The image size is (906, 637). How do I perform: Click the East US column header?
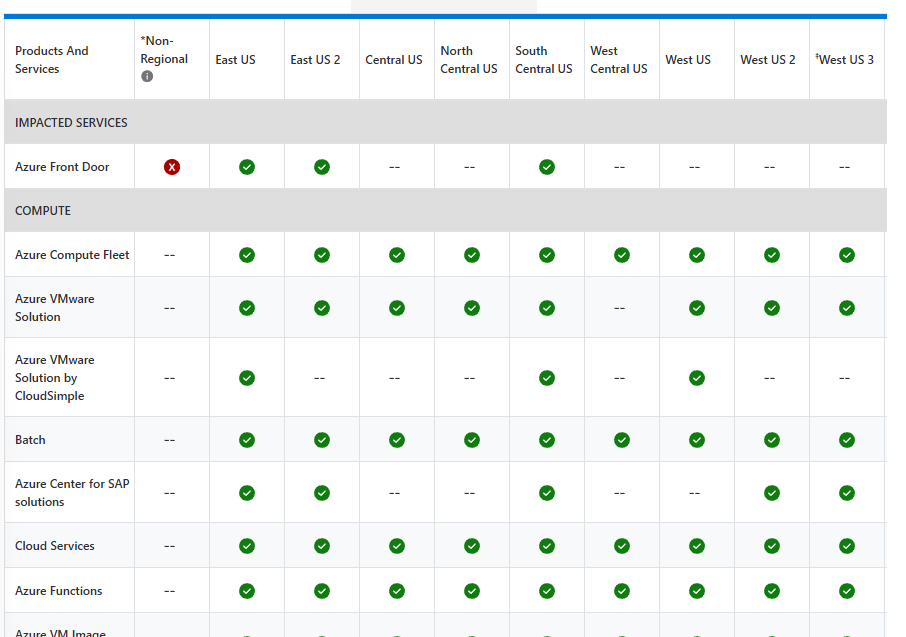235,59
